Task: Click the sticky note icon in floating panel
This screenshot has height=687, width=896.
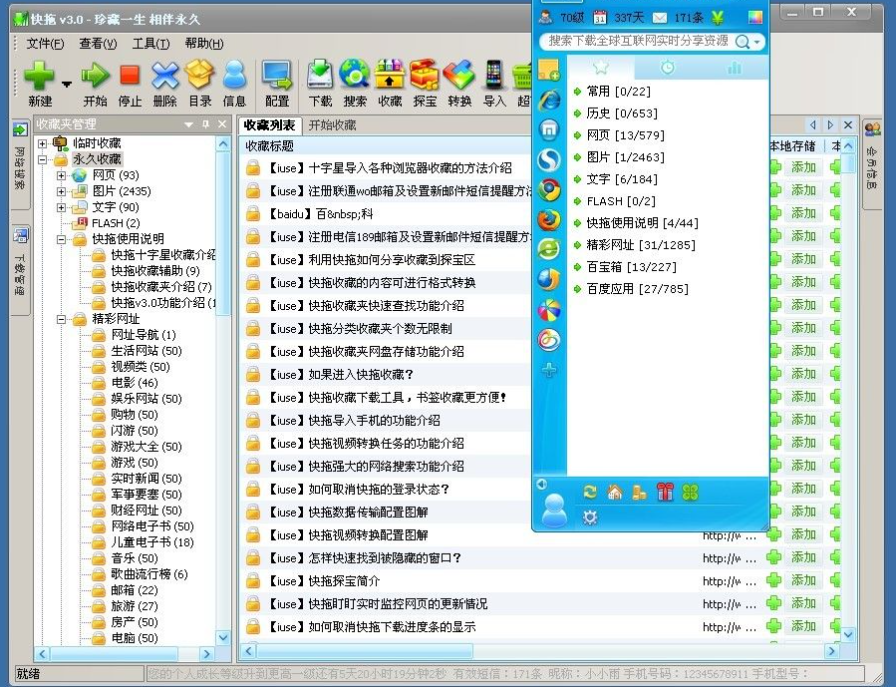Action: pyautogui.click(x=549, y=70)
